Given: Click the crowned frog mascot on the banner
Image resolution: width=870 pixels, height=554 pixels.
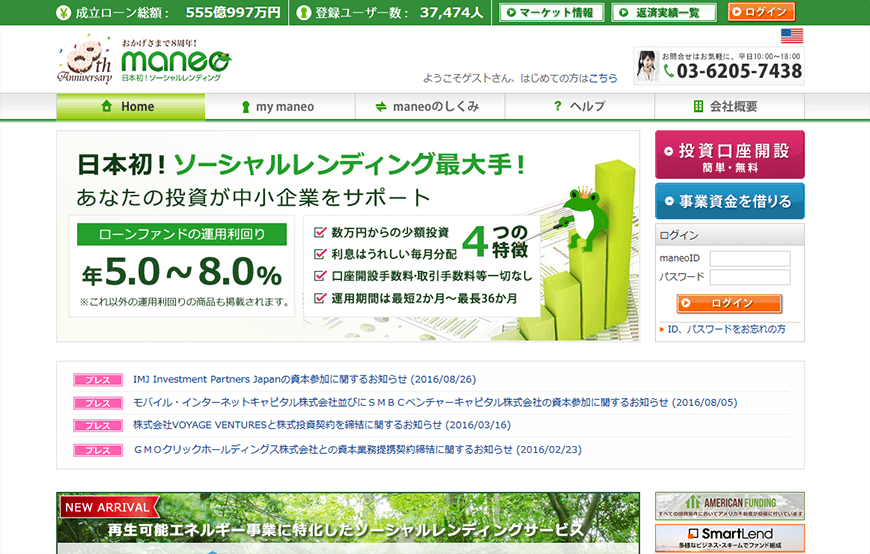Looking at the screenshot, I should (x=584, y=219).
